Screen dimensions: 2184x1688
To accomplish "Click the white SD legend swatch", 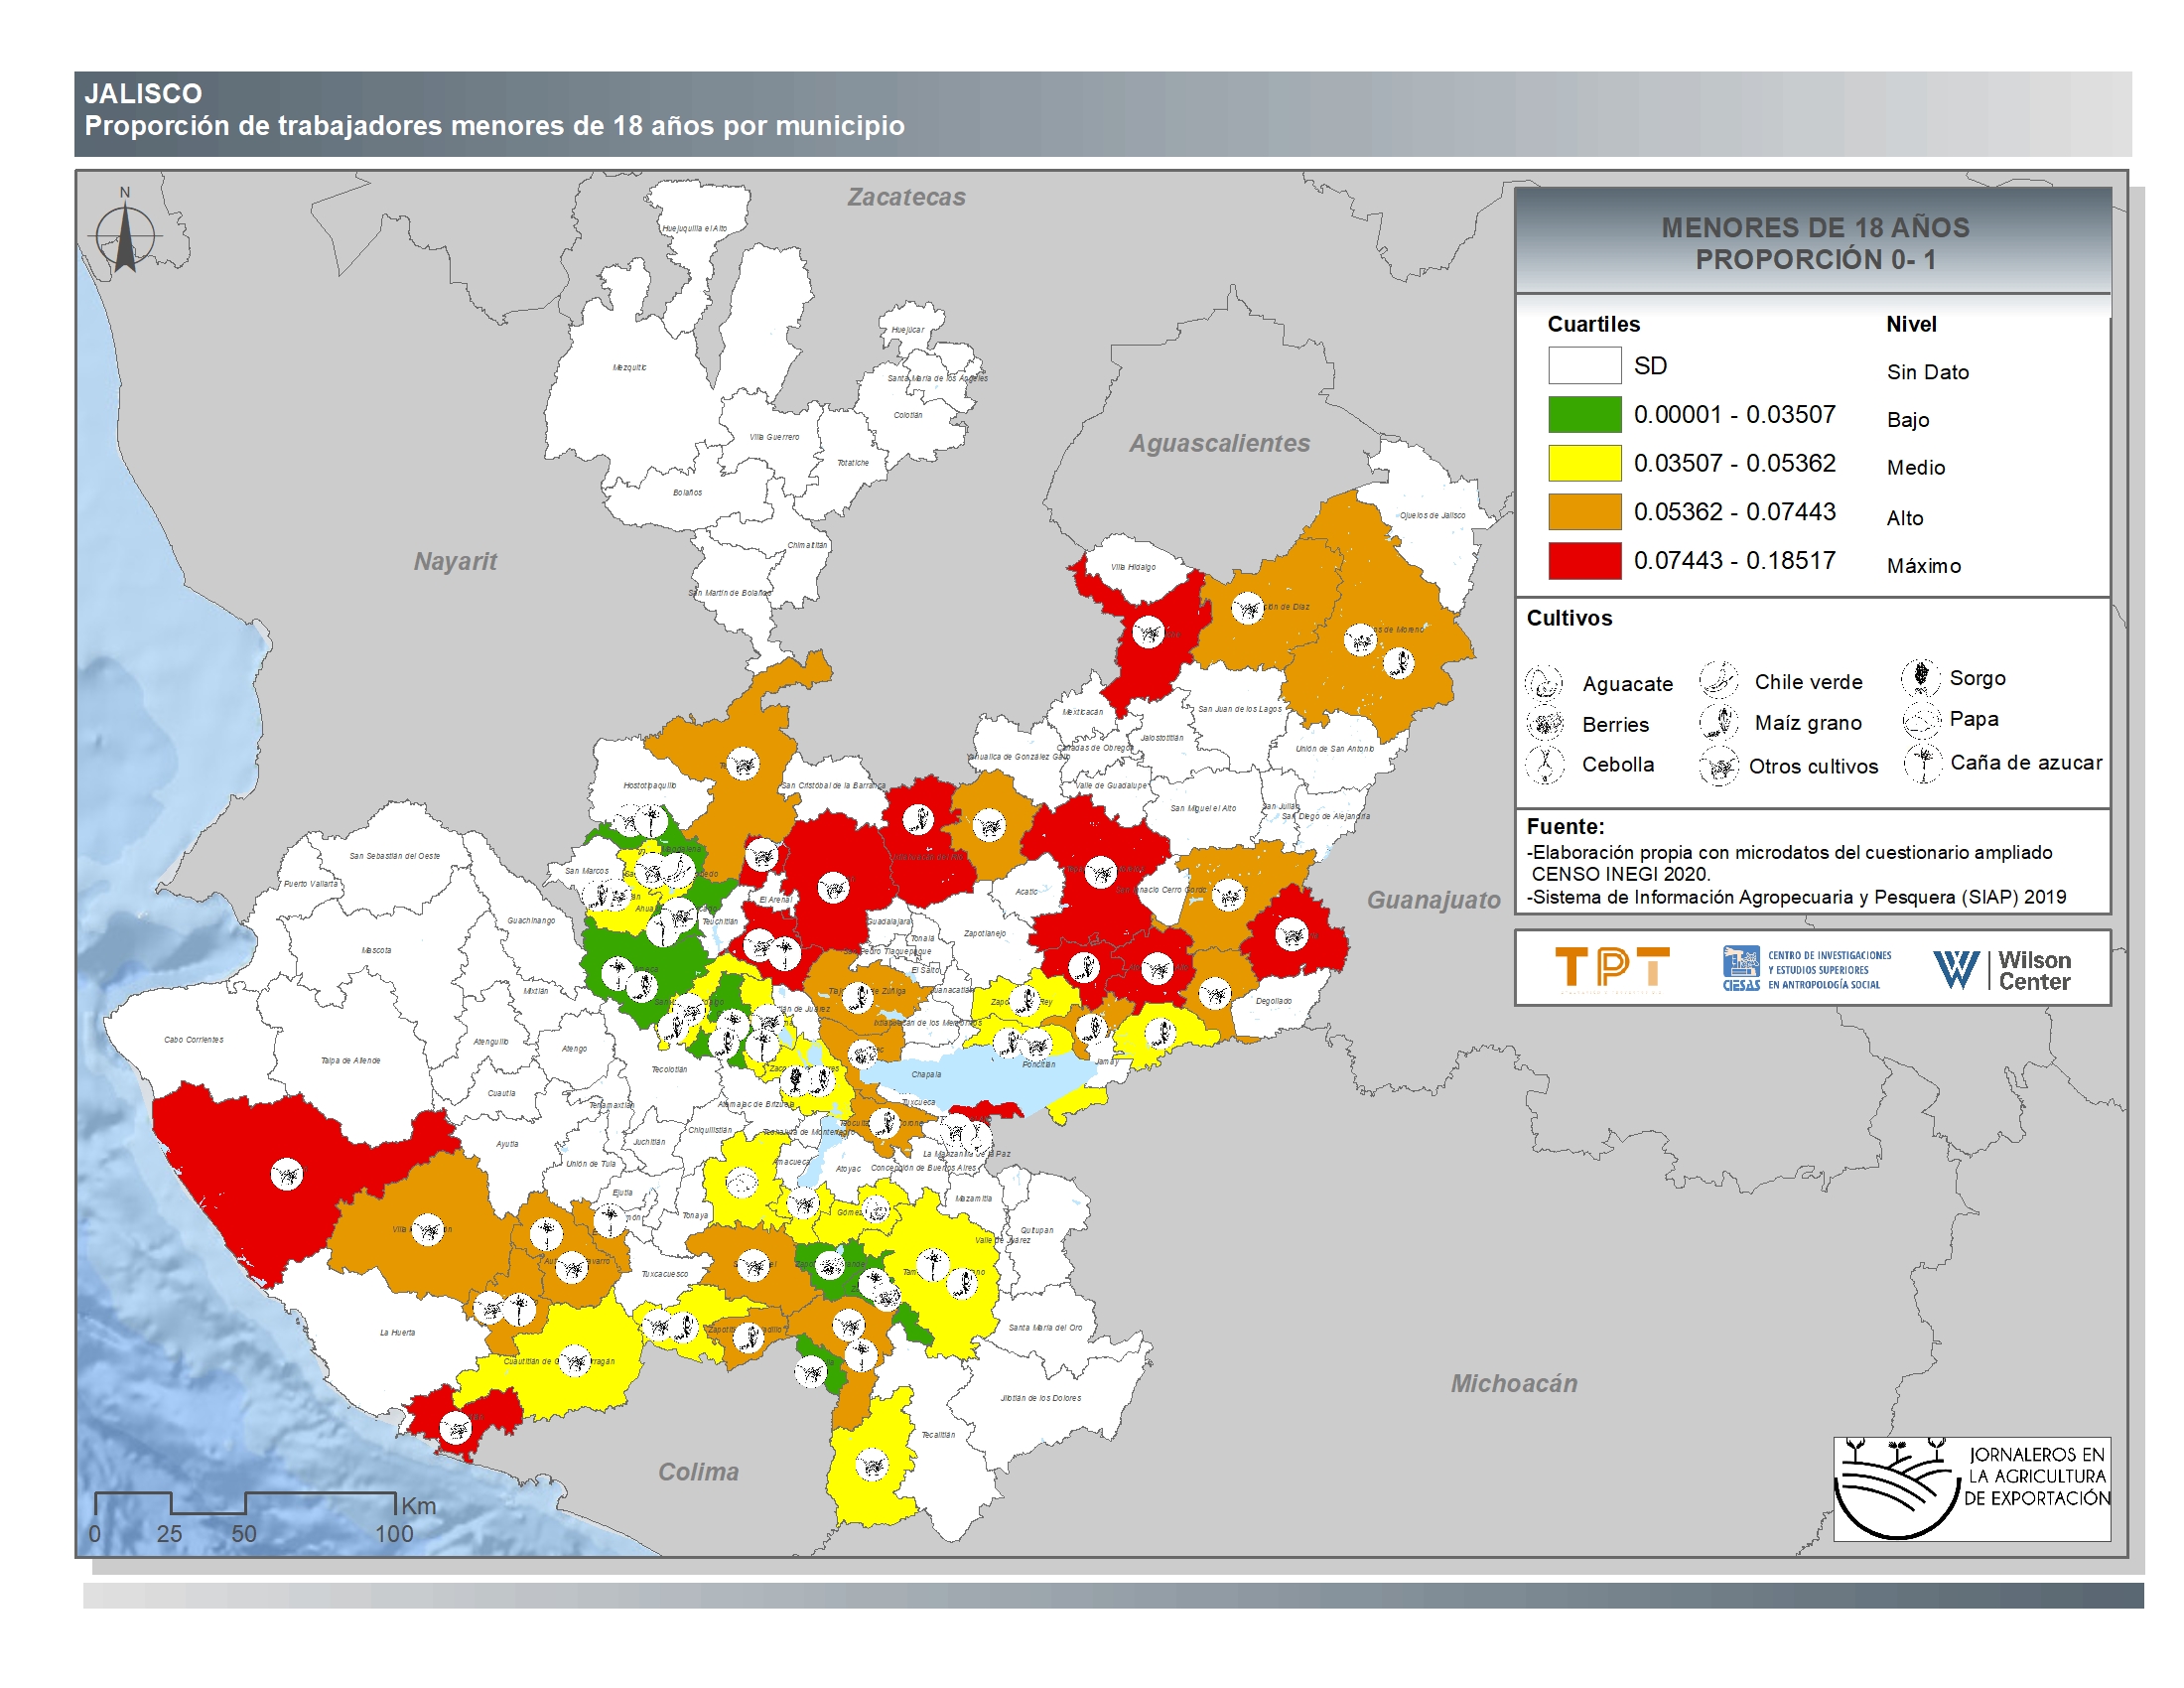I will 1584,365.
